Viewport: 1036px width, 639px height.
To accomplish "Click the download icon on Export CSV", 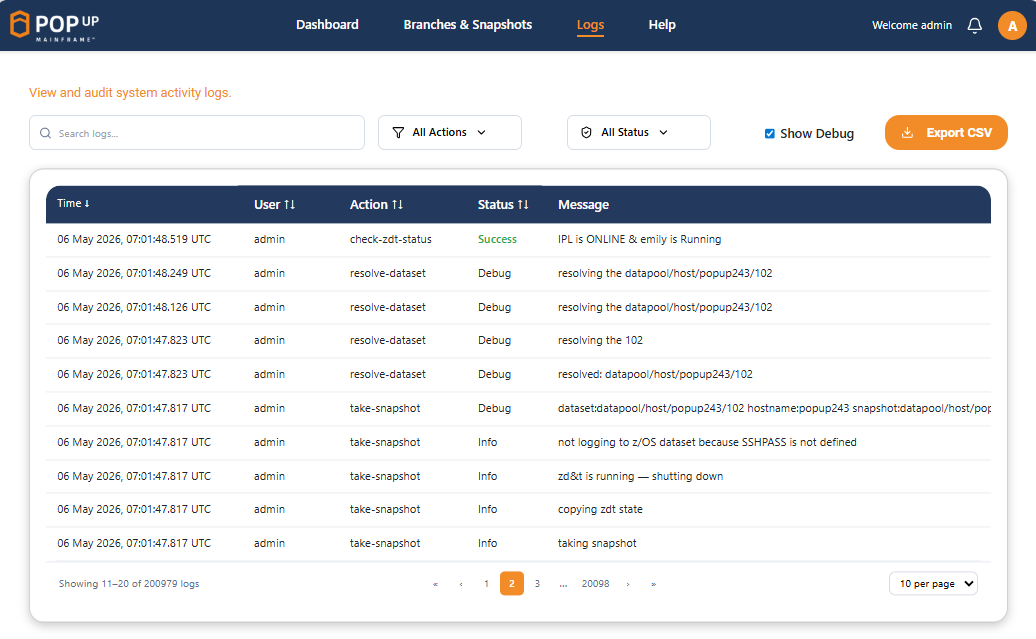I will tap(907, 133).
